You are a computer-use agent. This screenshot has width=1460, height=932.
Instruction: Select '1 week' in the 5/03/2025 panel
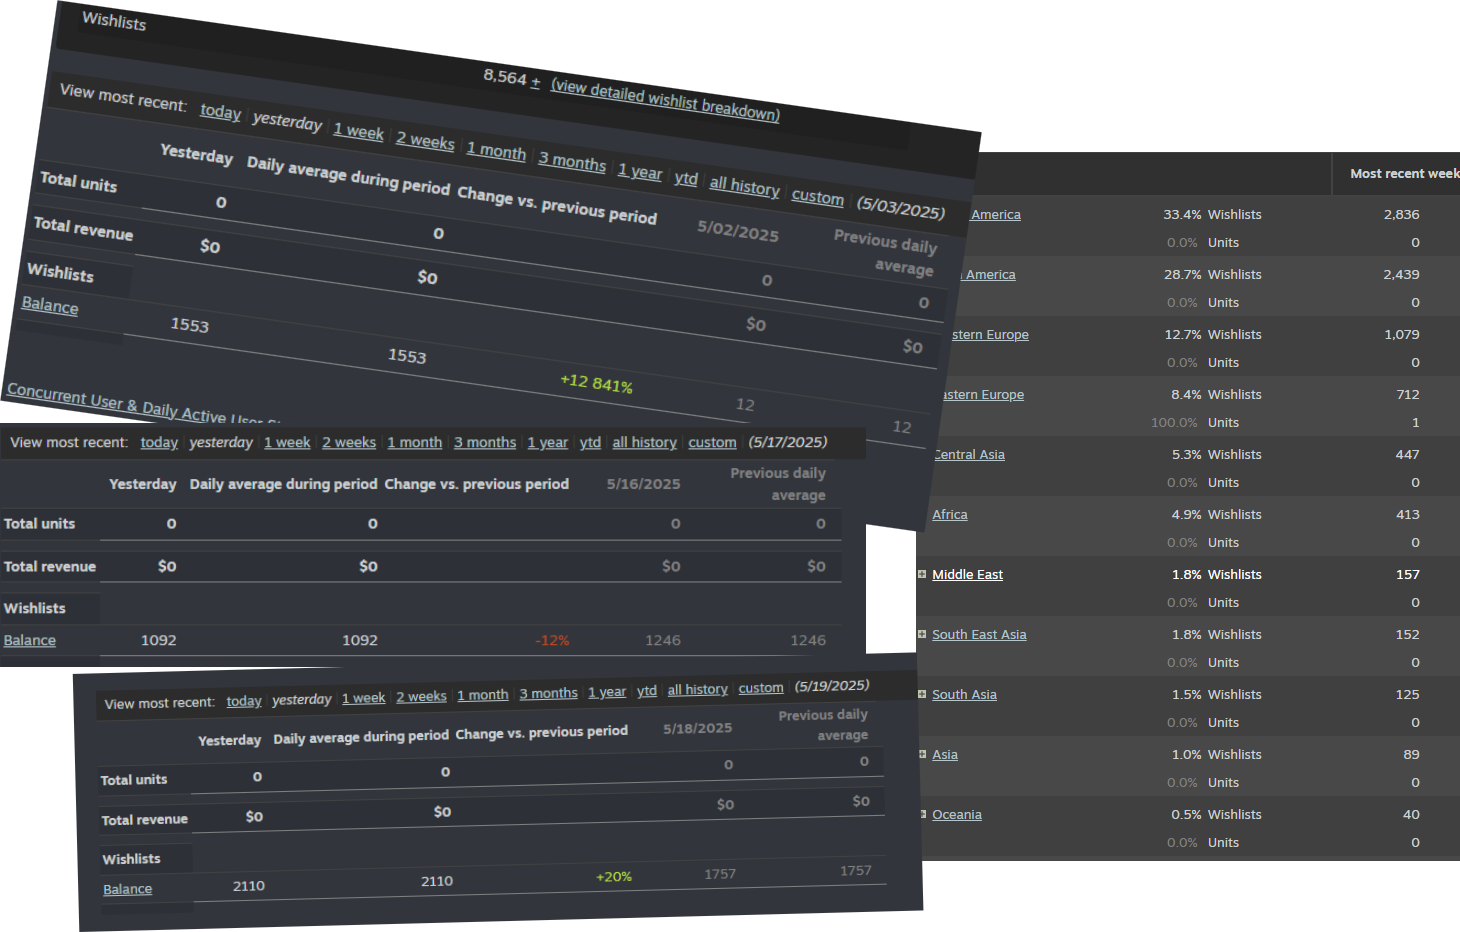(x=358, y=132)
